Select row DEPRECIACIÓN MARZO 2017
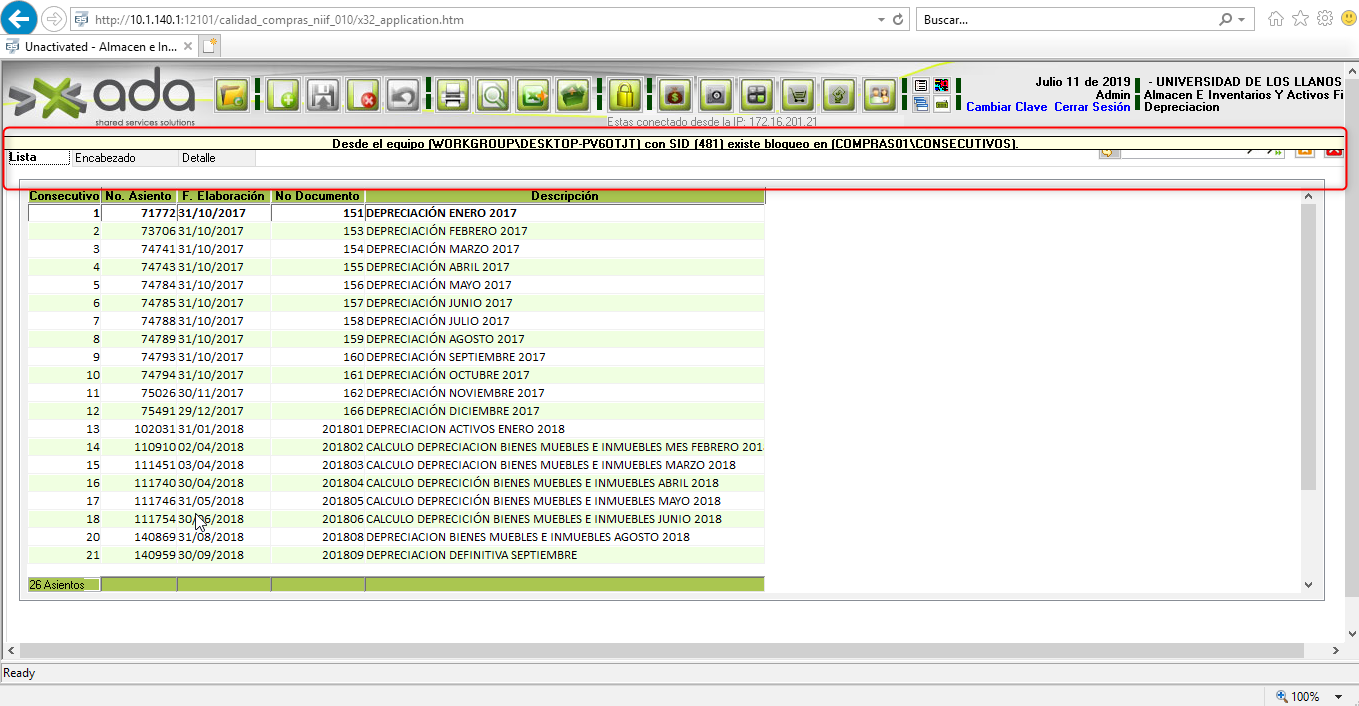Viewport: 1359px width, 706px height. (442, 249)
